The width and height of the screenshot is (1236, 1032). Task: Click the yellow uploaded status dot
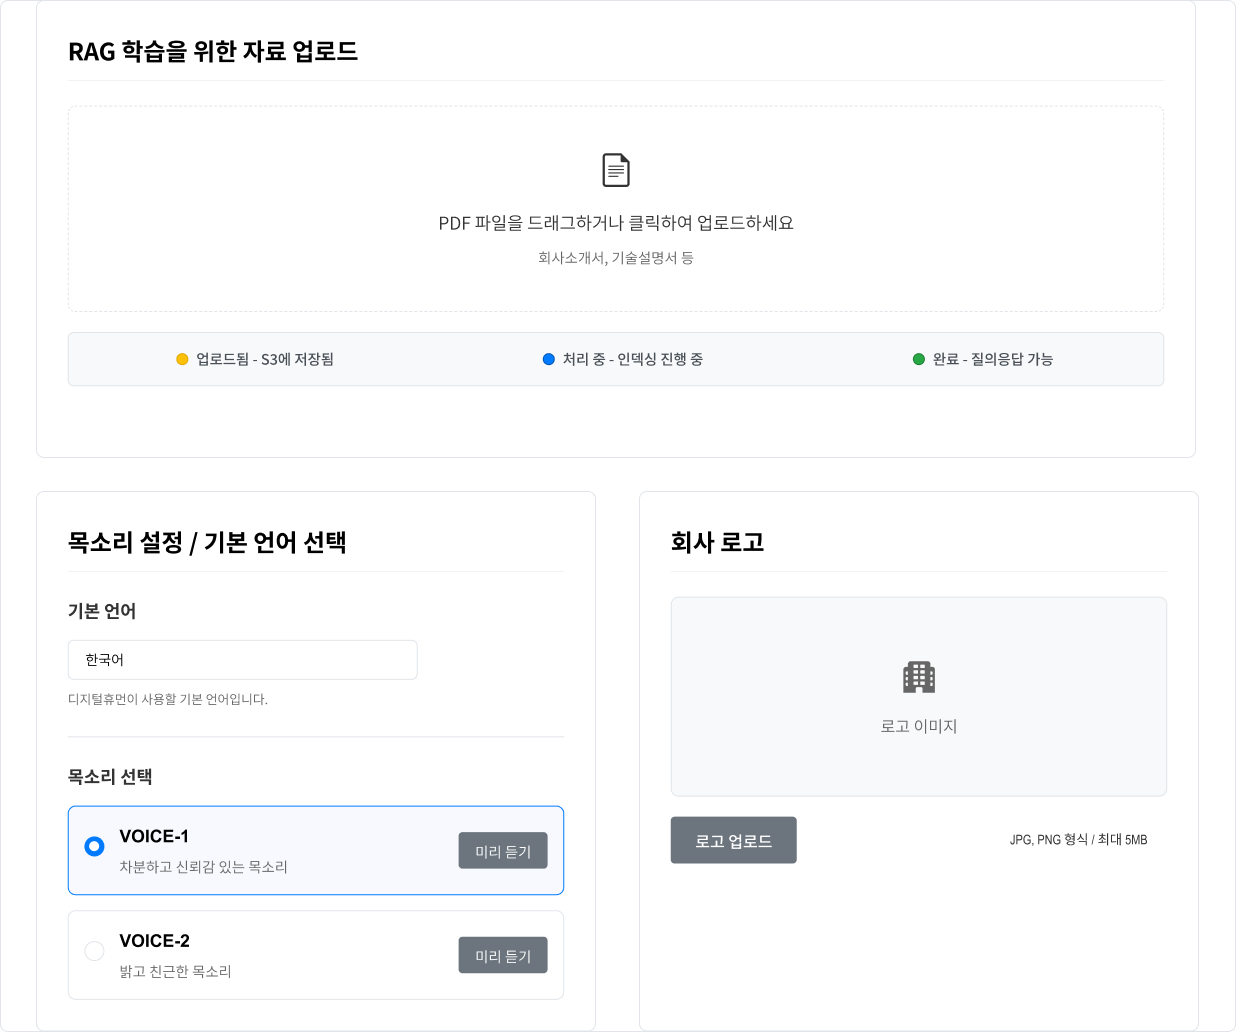tap(182, 359)
